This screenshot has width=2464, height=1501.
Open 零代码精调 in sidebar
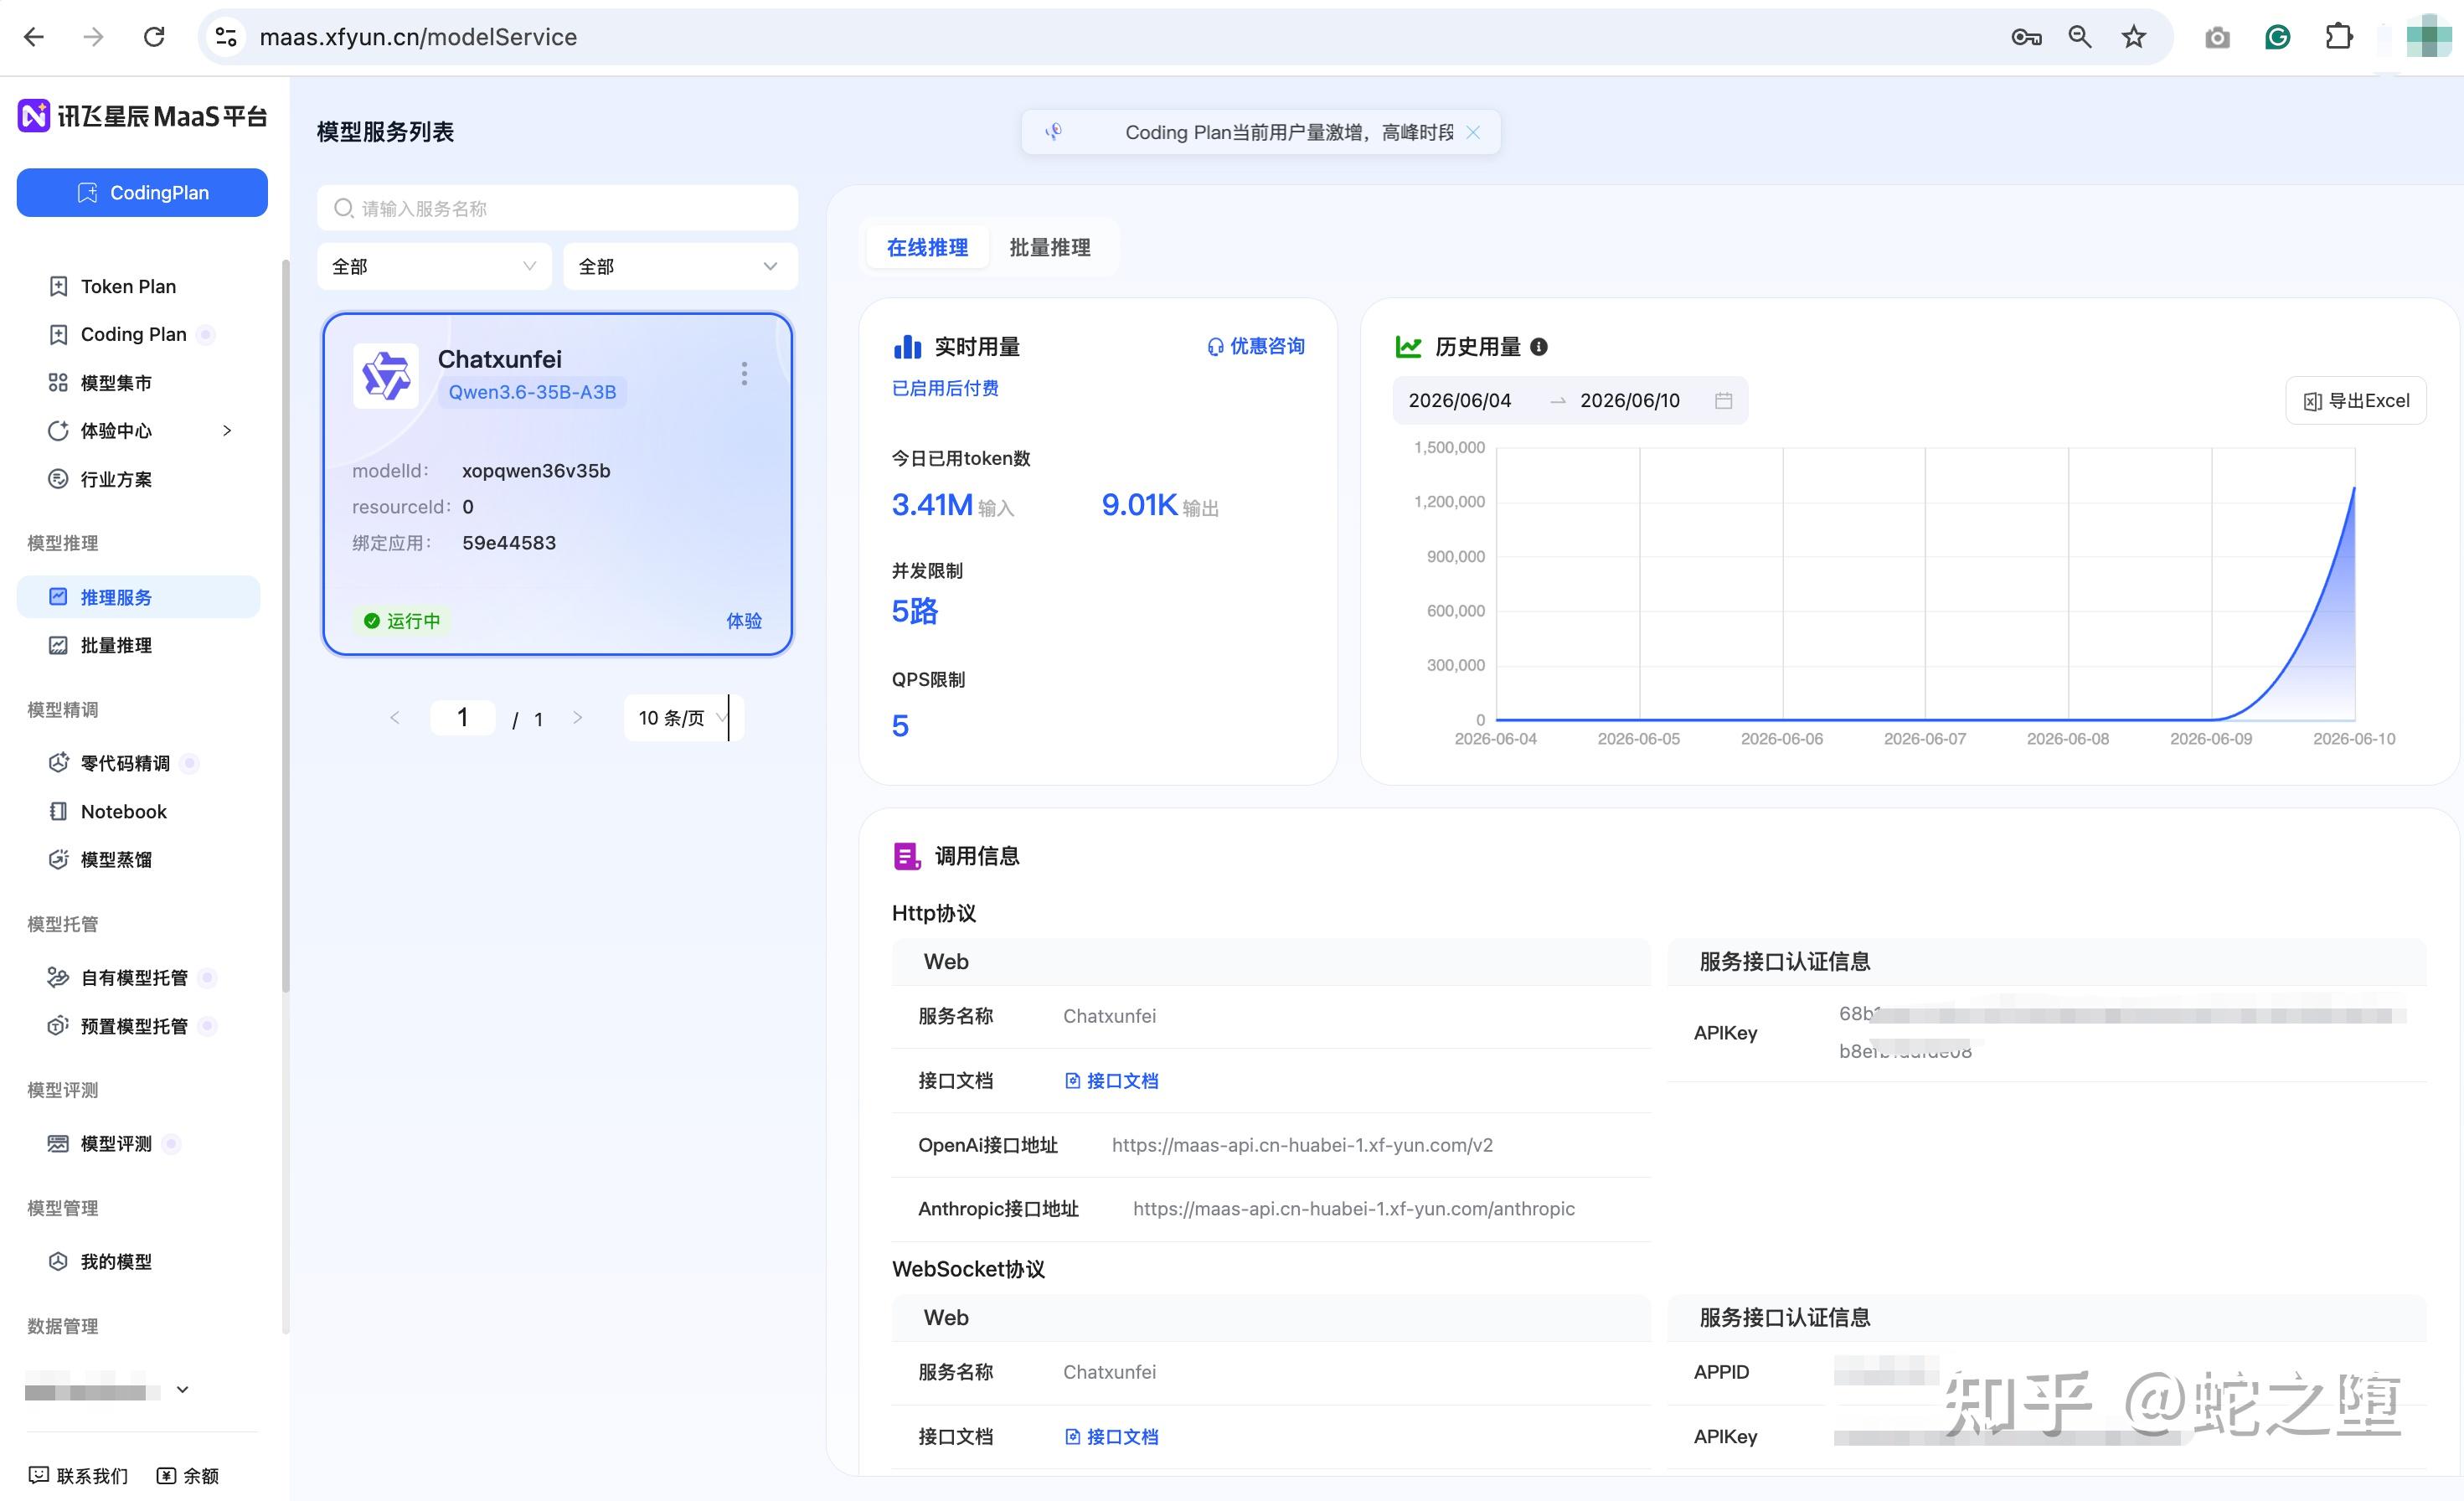click(x=125, y=763)
